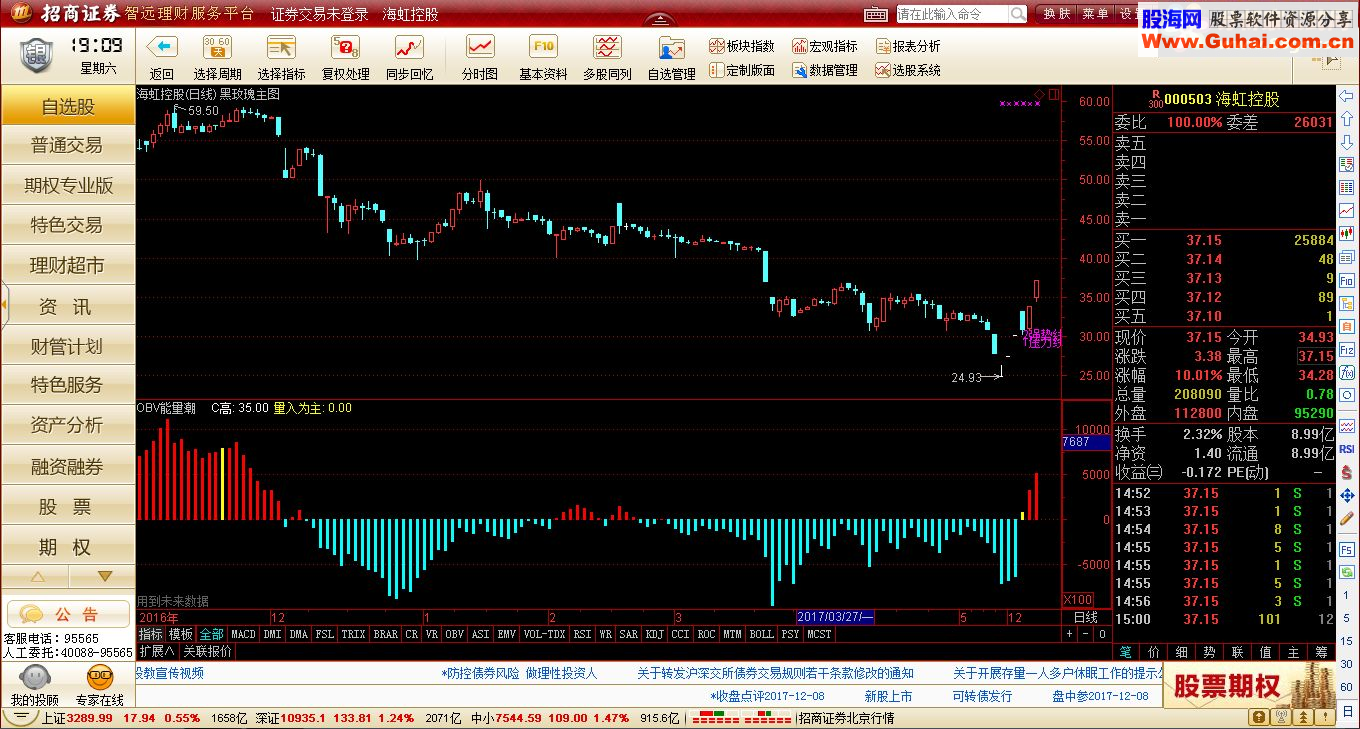Select the 势 trend tab
Screen dimensions: 1360x729
click(1209, 651)
